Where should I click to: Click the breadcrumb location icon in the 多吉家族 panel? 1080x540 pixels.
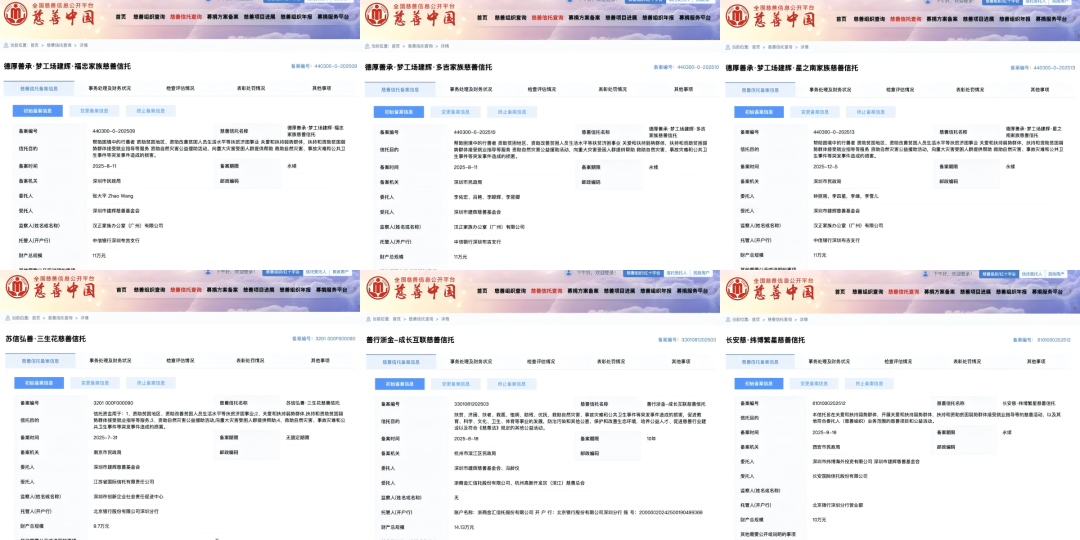click(368, 46)
